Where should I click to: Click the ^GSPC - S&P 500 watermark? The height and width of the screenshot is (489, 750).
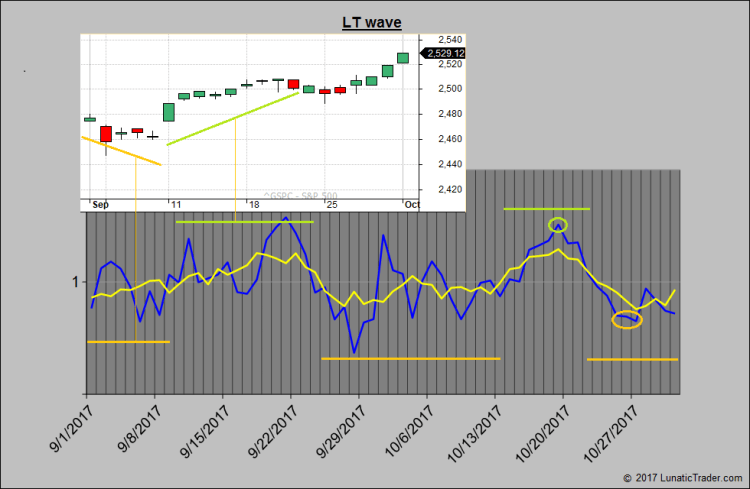300,194
